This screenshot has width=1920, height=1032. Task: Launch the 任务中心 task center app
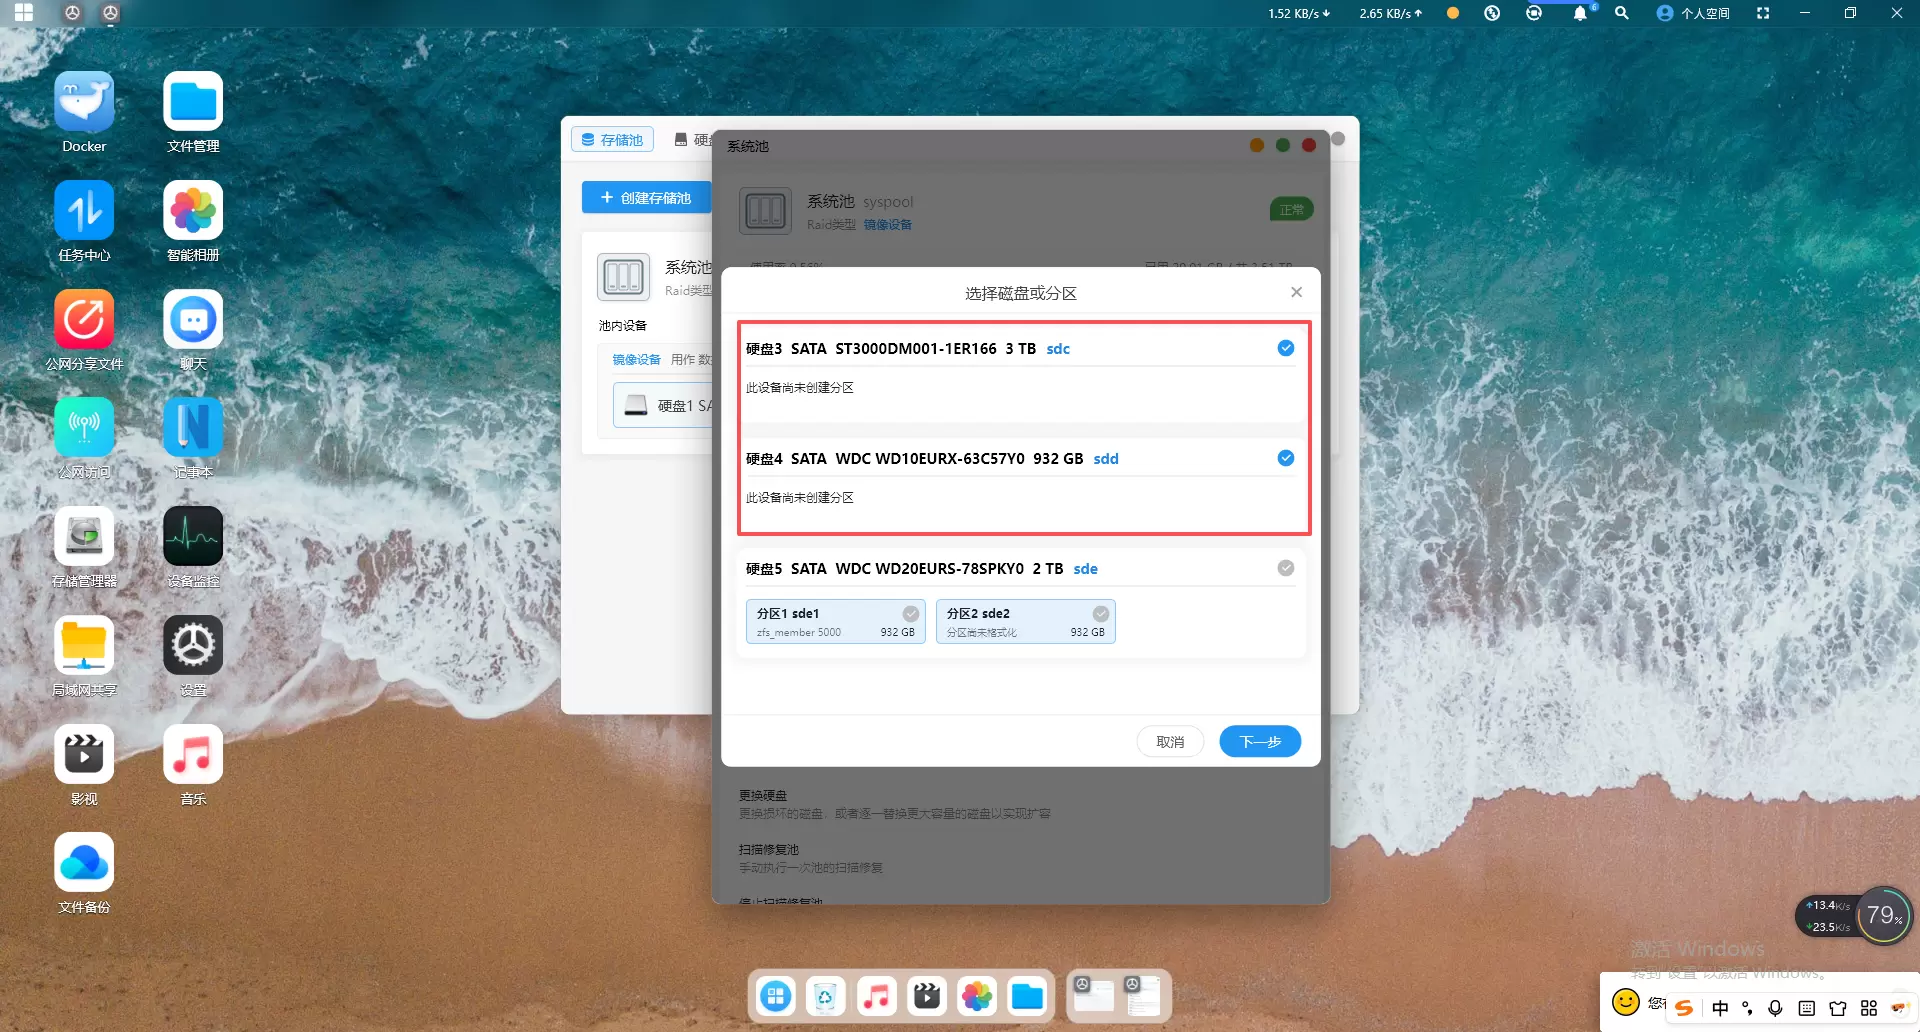[84, 211]
